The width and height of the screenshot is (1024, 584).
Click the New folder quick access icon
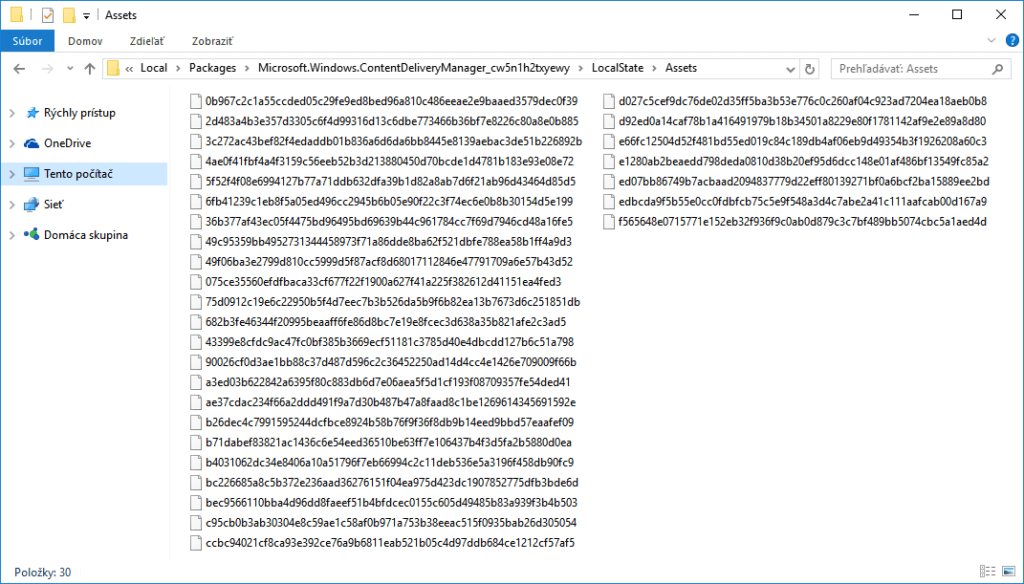(x=69, y=15)
